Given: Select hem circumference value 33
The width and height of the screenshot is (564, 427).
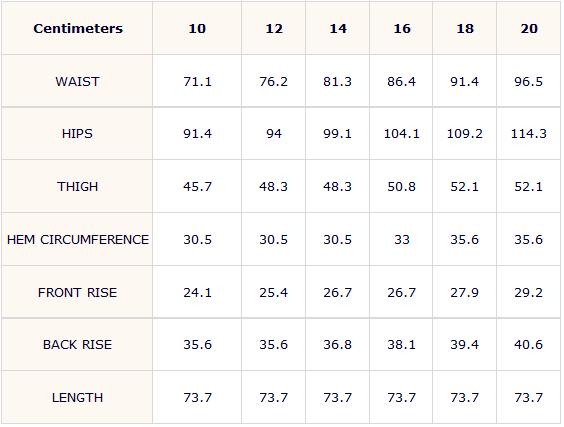Looking at the screenshot, I should pos(402,240).
